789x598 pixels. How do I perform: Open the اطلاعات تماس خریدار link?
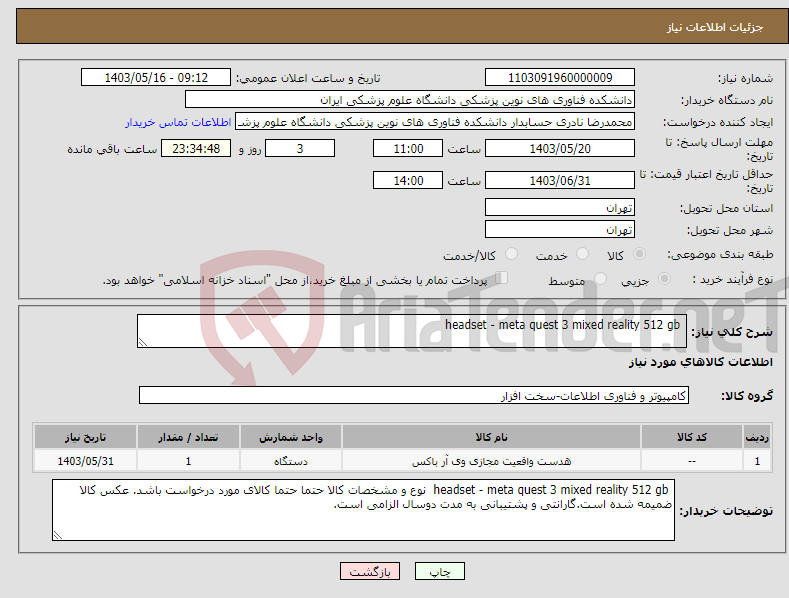[178, 122]
